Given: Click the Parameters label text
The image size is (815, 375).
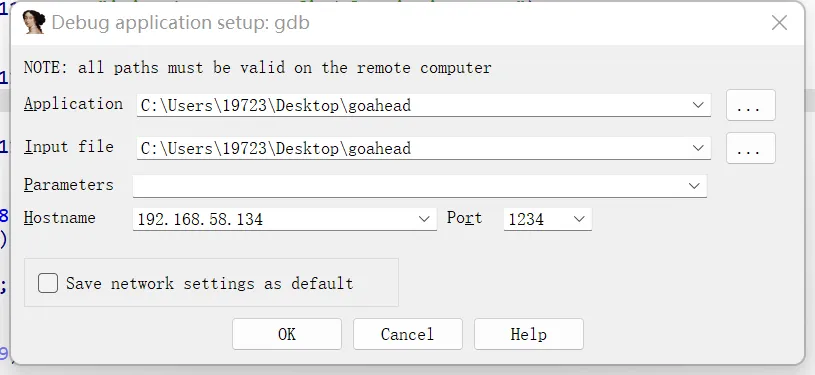Looking at the screenshot, I should 69,185.
